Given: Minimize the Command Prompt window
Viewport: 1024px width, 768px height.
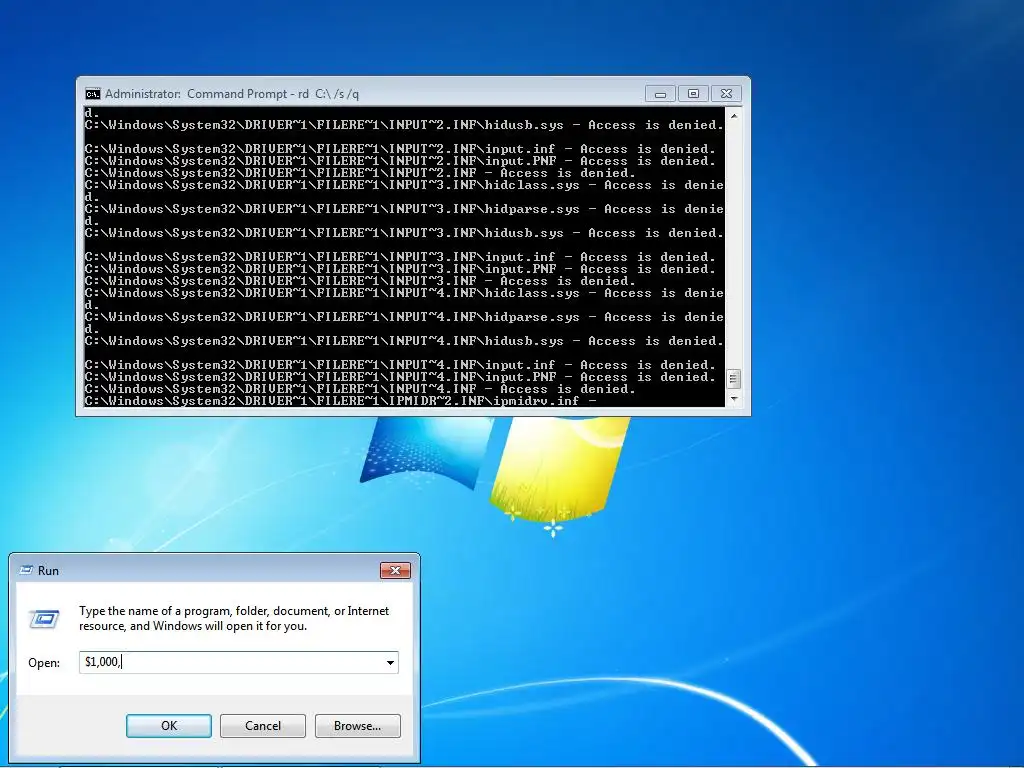Looking at the screenshot, I should pos(660,94).
